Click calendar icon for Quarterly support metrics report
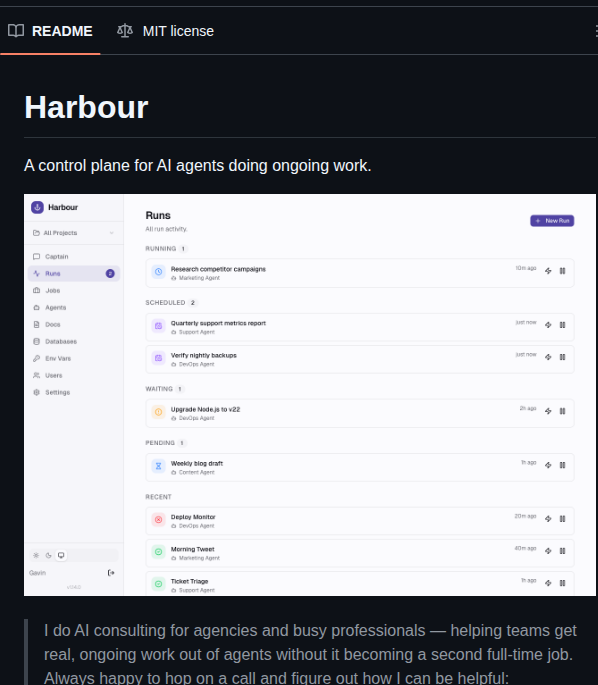Image resolution: width=598 pixels, height=685 pixels. (x=159, y=326)
